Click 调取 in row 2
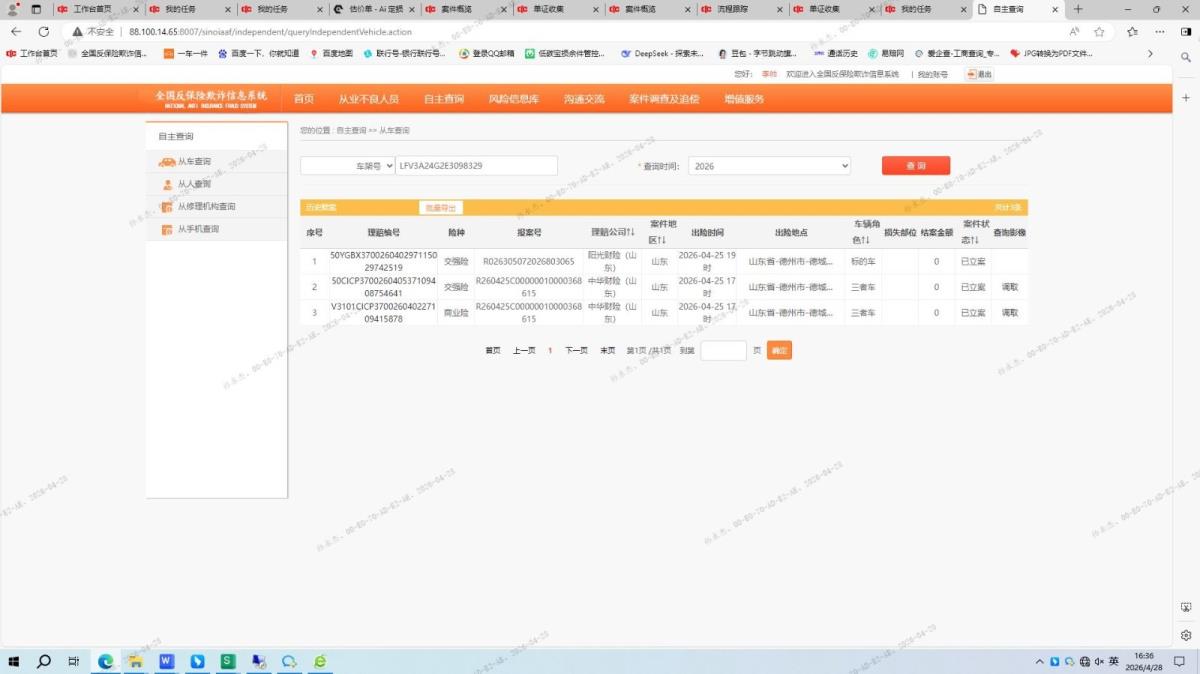1200x674 pixels. click(1010, 287)
